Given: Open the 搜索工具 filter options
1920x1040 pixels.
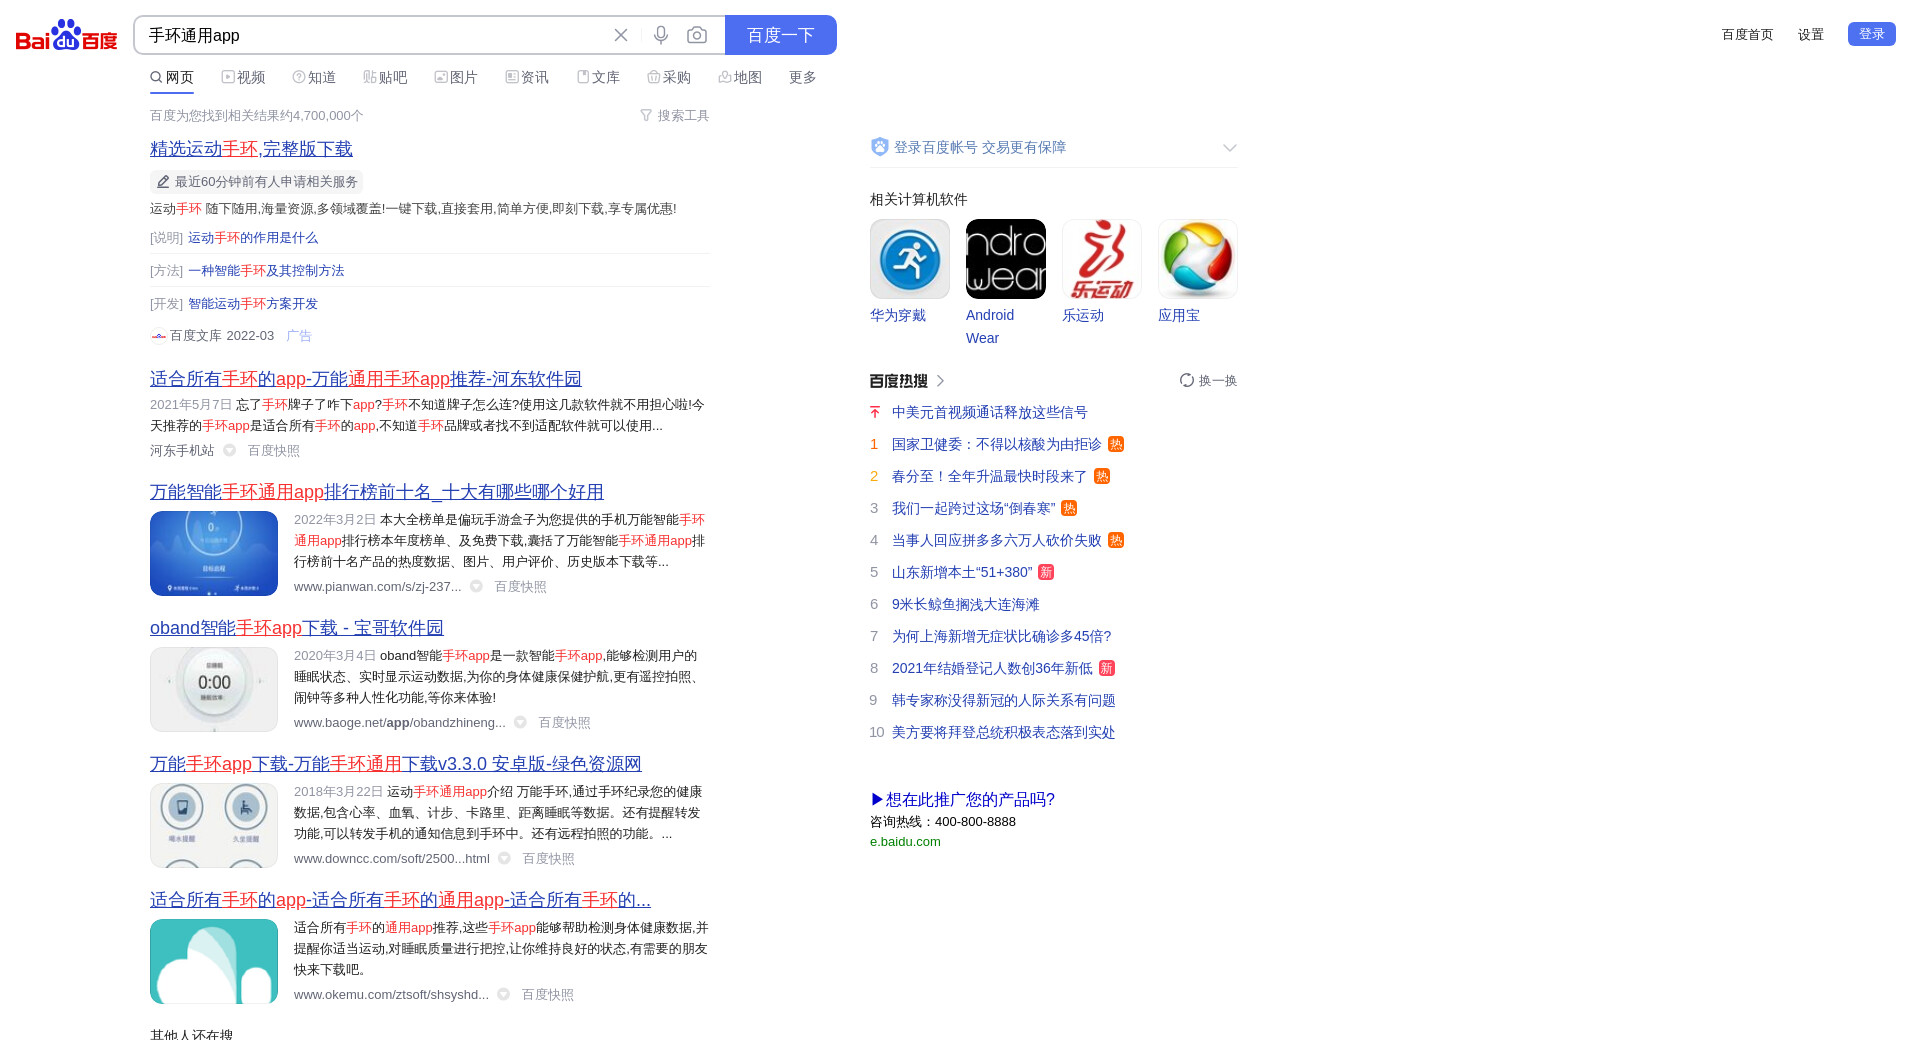Looking at the screenshot, I should (x=674, y=116).
